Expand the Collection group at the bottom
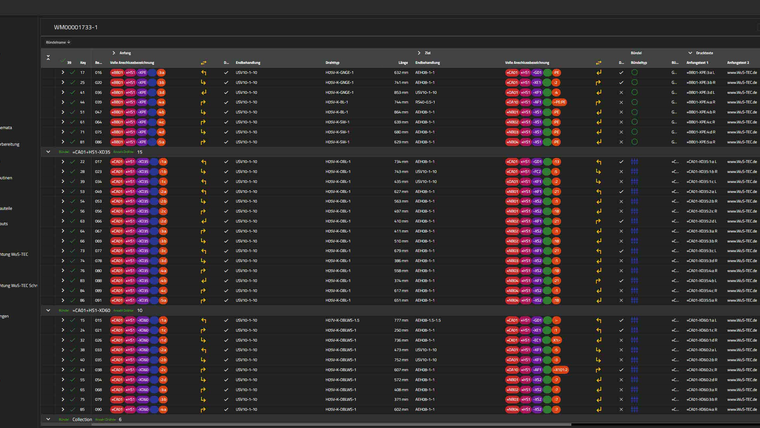The width and height of the screenshot is (760, 428). (48, 419)
